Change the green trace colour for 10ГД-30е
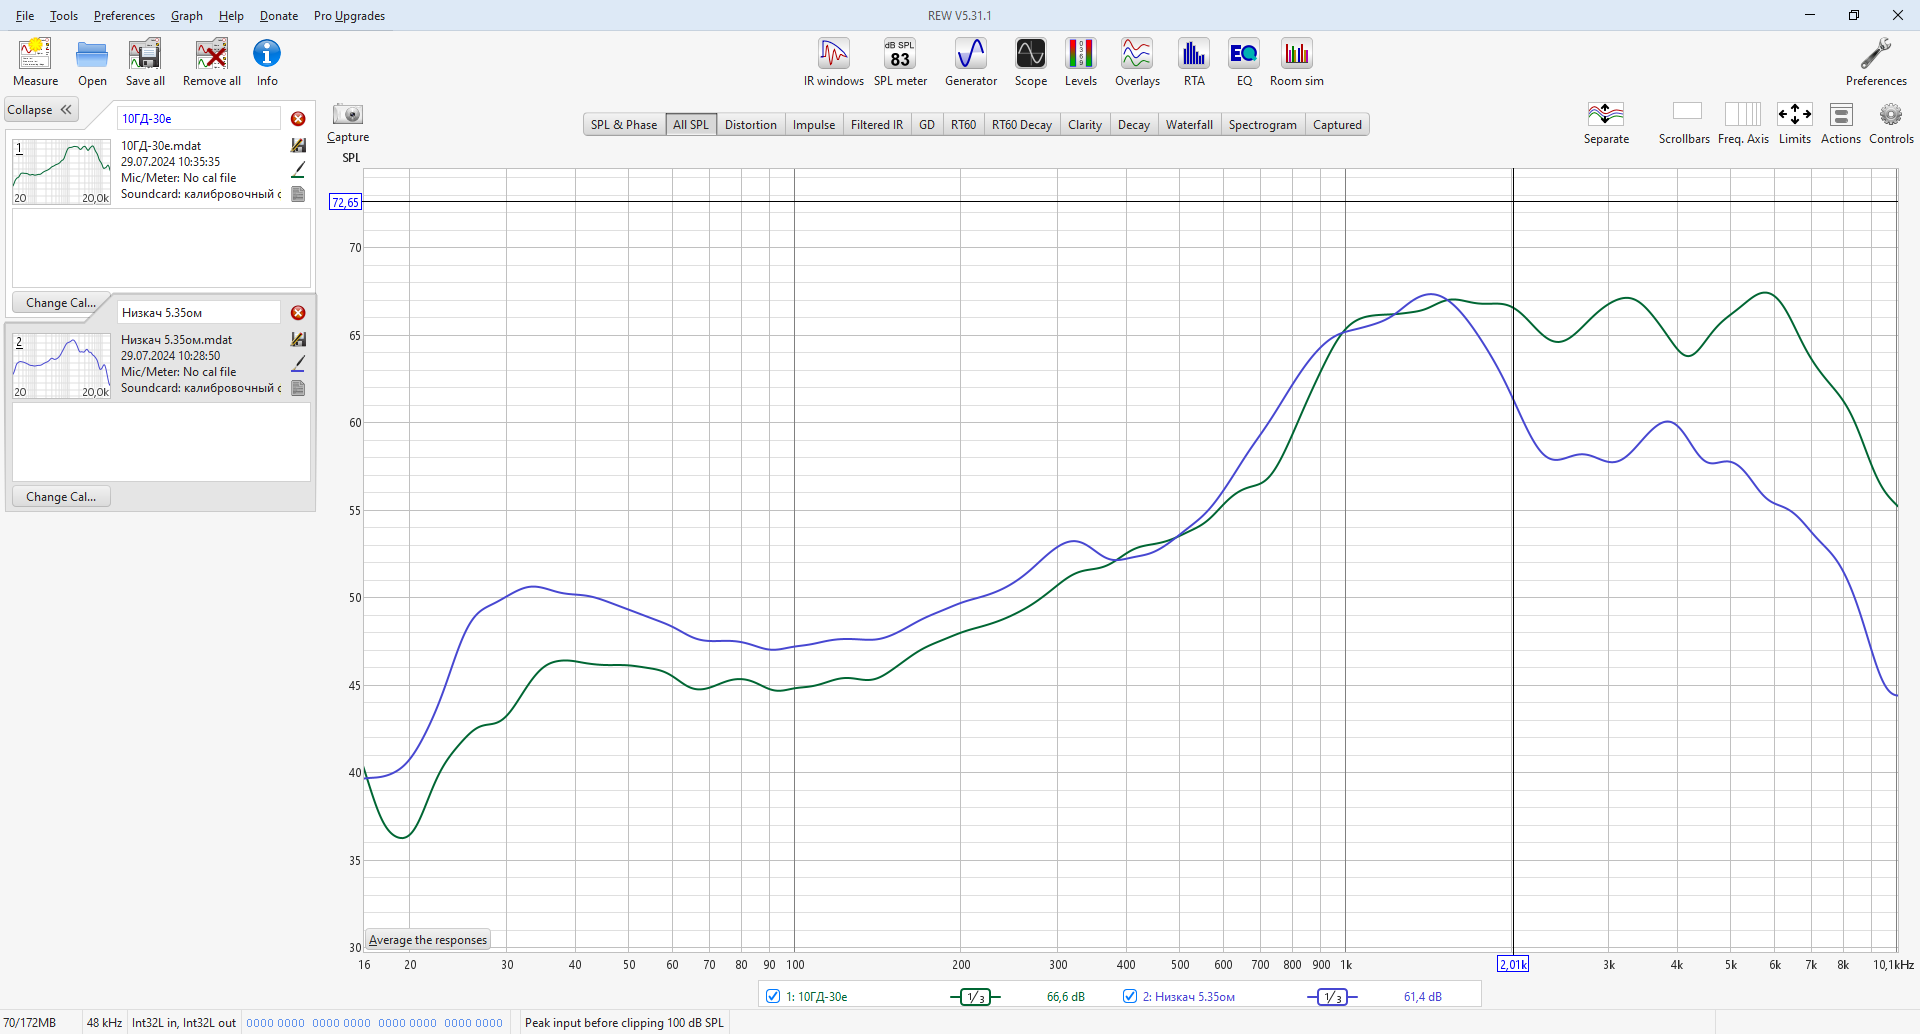The height and width of the screenshot is (1034, 1920). [298, 170]
